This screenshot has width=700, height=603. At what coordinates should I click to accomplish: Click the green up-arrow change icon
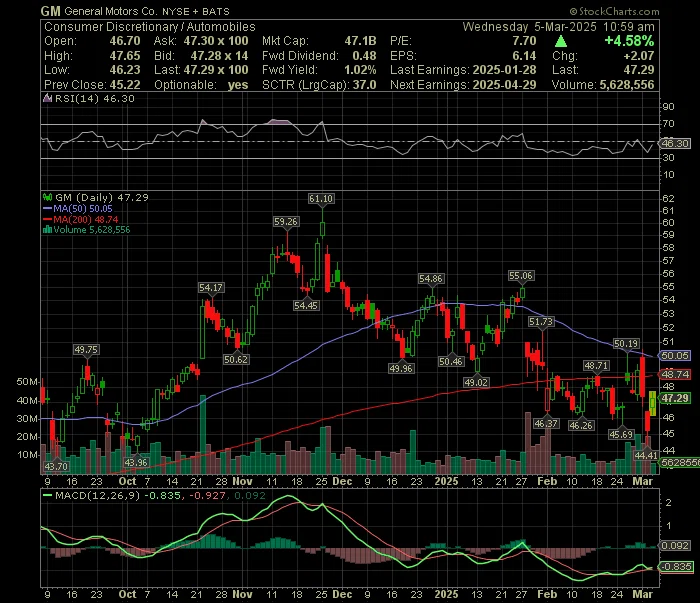click(x=561, y=42)
